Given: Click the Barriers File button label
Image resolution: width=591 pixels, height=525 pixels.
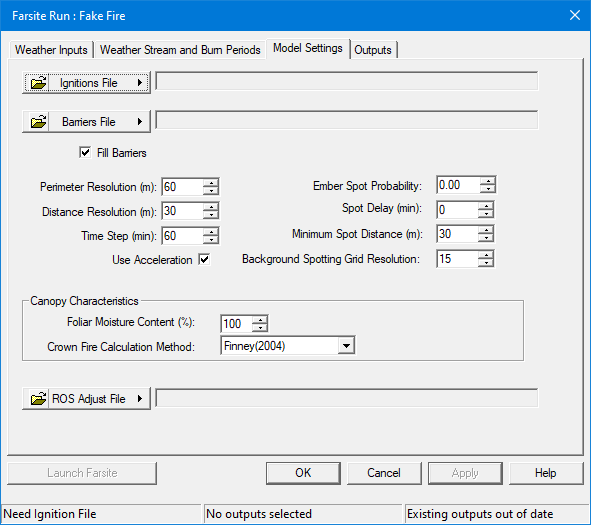Looking at the screenshot, I should [89, 122].
